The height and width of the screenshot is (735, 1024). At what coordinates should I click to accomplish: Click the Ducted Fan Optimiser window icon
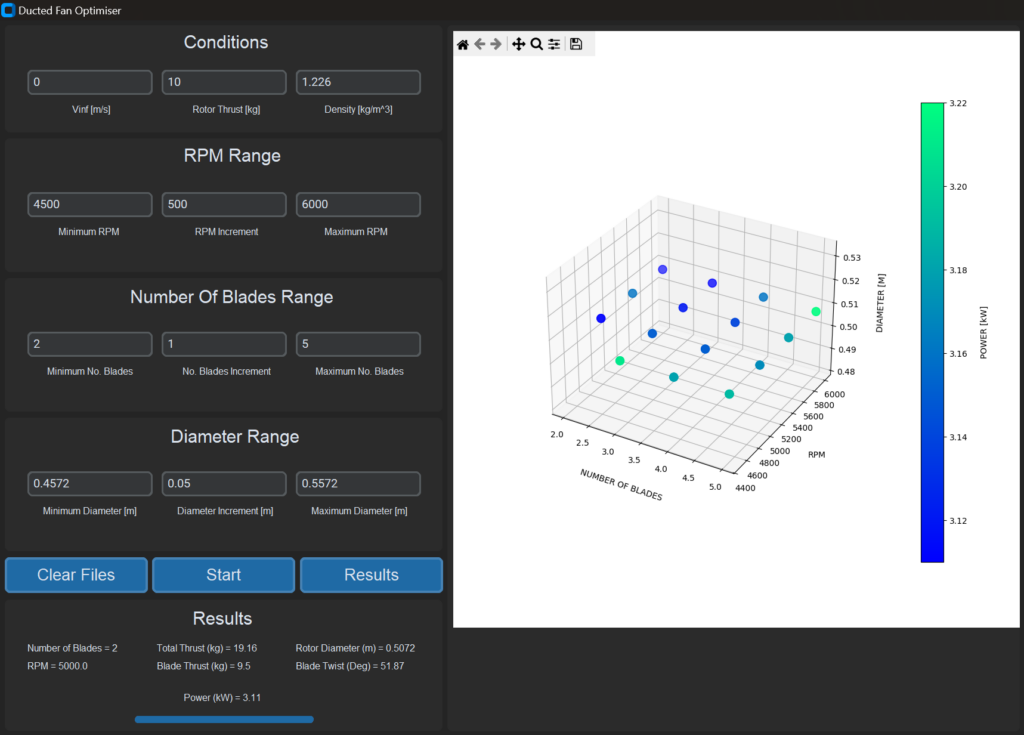click(8, 10)
